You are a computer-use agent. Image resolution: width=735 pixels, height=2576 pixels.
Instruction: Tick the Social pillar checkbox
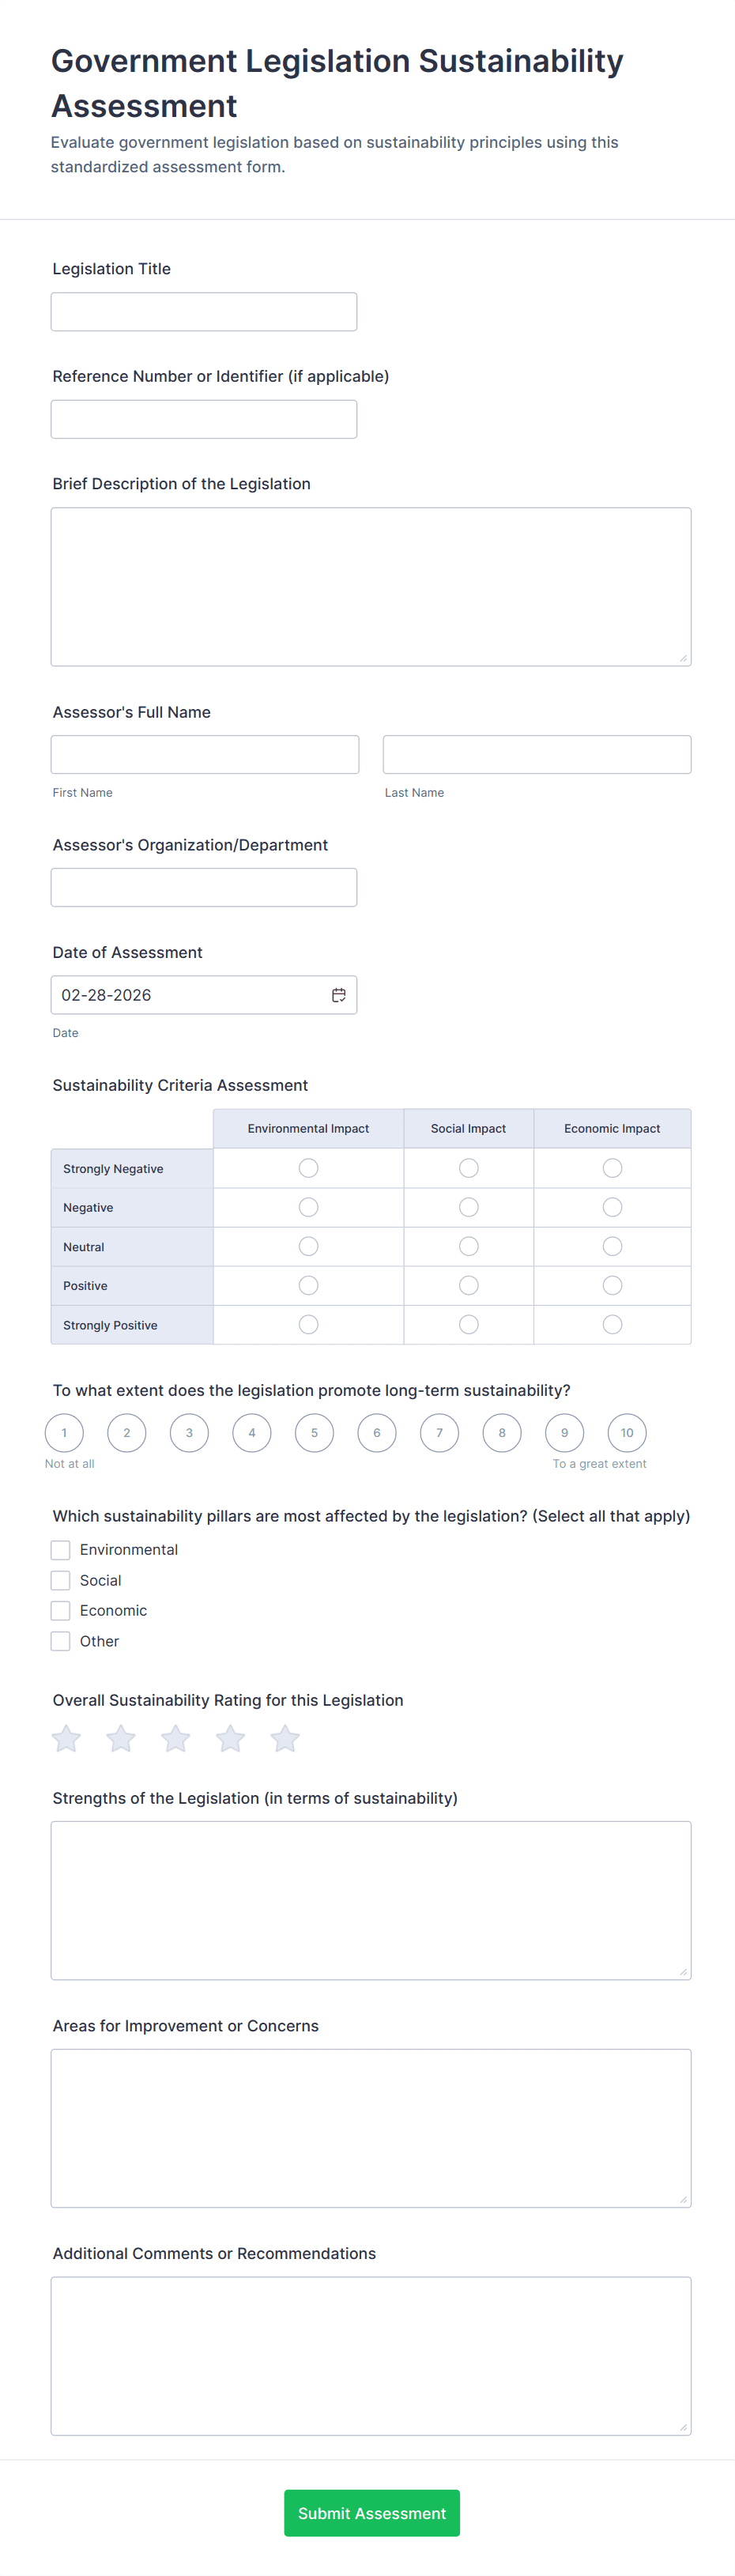point(61,1580)
